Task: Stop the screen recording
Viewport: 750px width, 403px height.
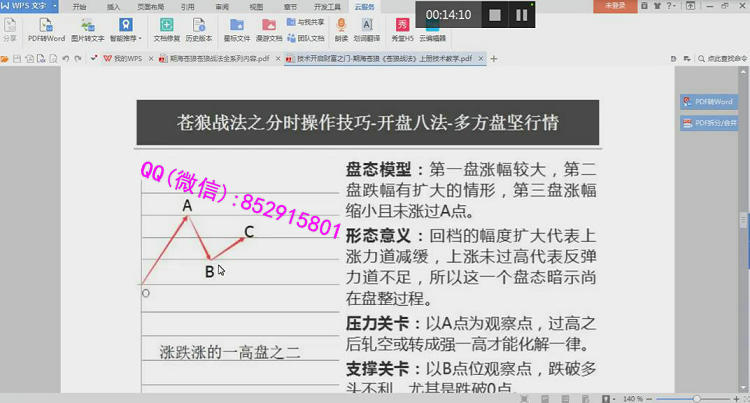Action: [494, 15]
